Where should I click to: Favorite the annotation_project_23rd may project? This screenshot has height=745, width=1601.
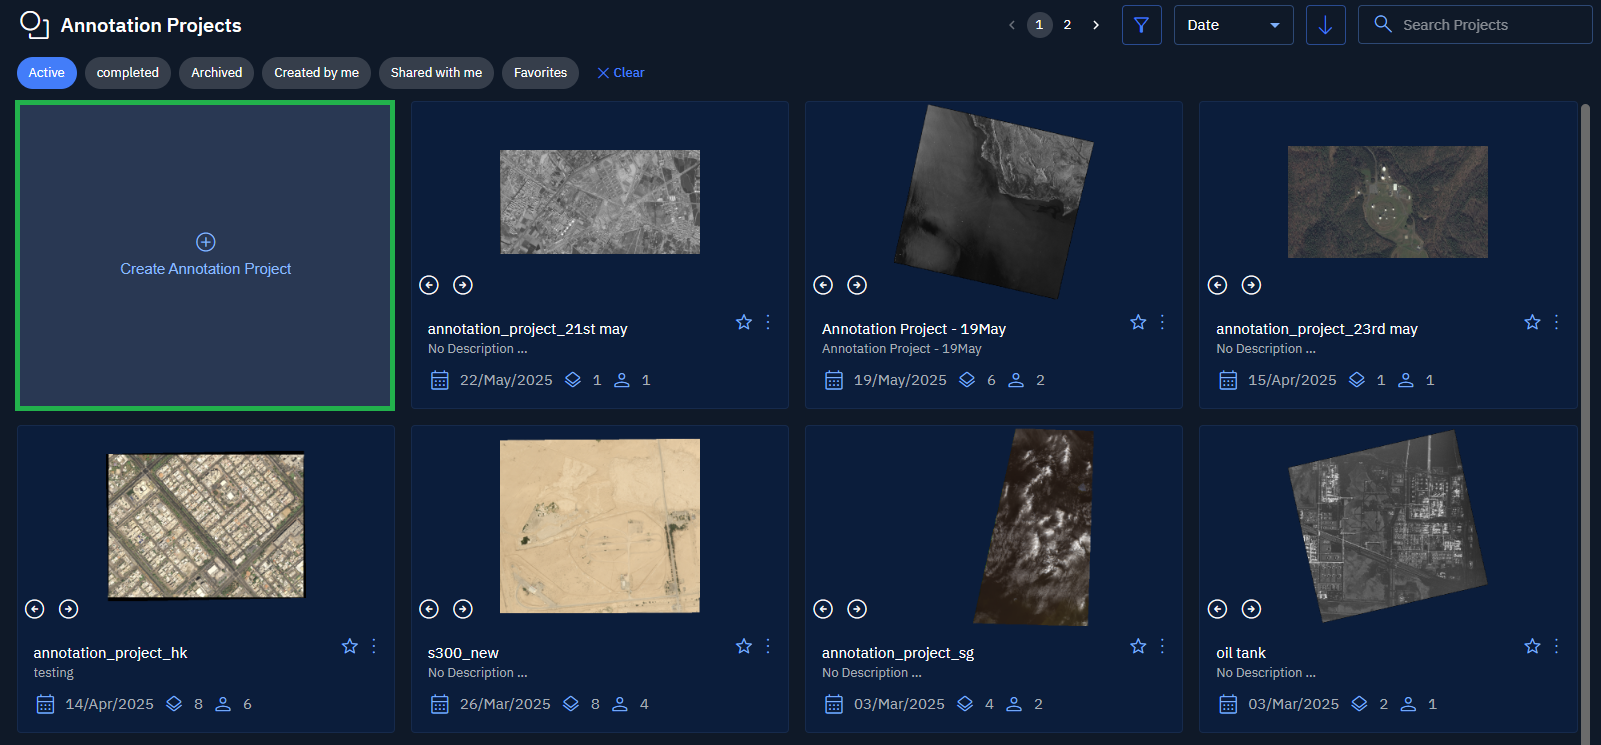[1532, 322]
